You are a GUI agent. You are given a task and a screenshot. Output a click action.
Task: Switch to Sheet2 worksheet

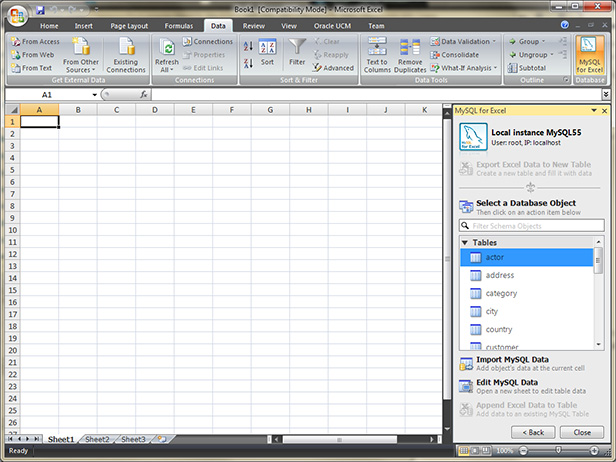pos(97,439)
